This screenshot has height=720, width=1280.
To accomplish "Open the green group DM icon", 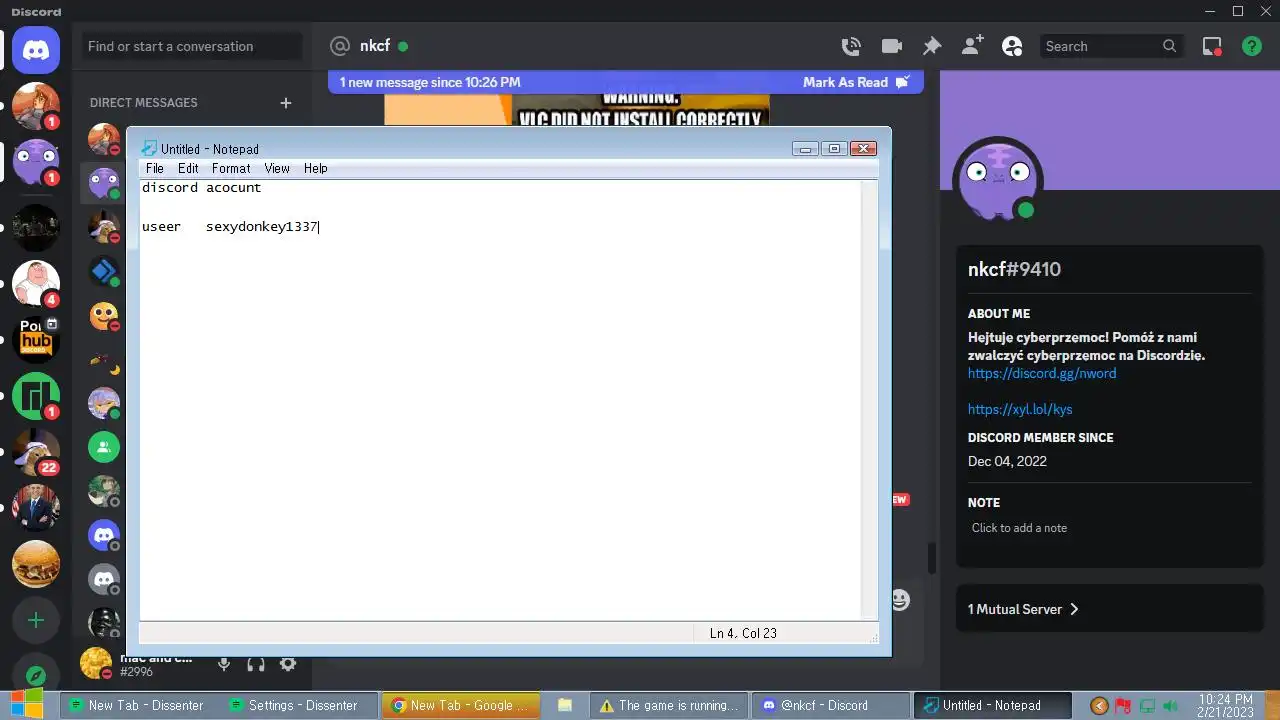I will coord(104,446).
